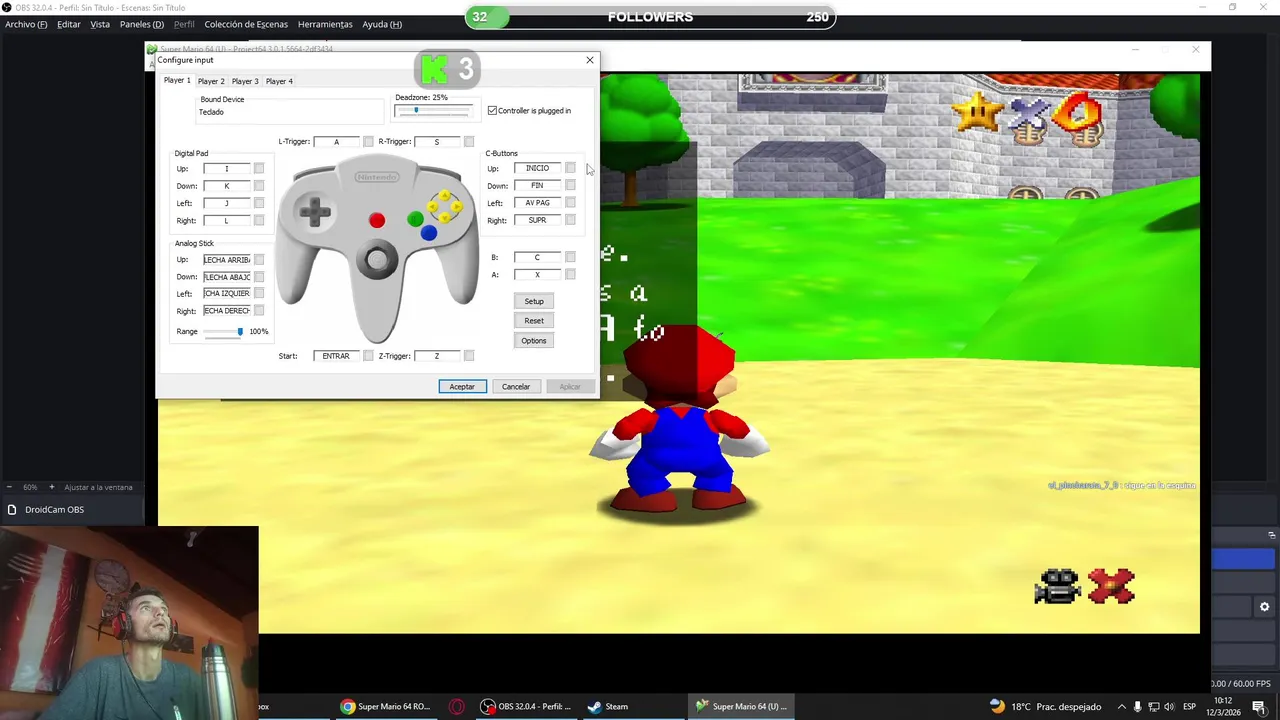Open Chrome 'Super Mario 64 RO...' taskbar item
Image resolution: width=1280 pixels, height=720 pixels.
385,706
